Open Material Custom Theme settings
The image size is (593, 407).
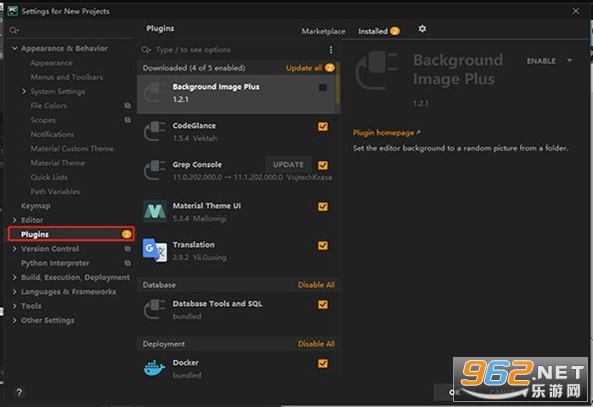pos(72,149)
